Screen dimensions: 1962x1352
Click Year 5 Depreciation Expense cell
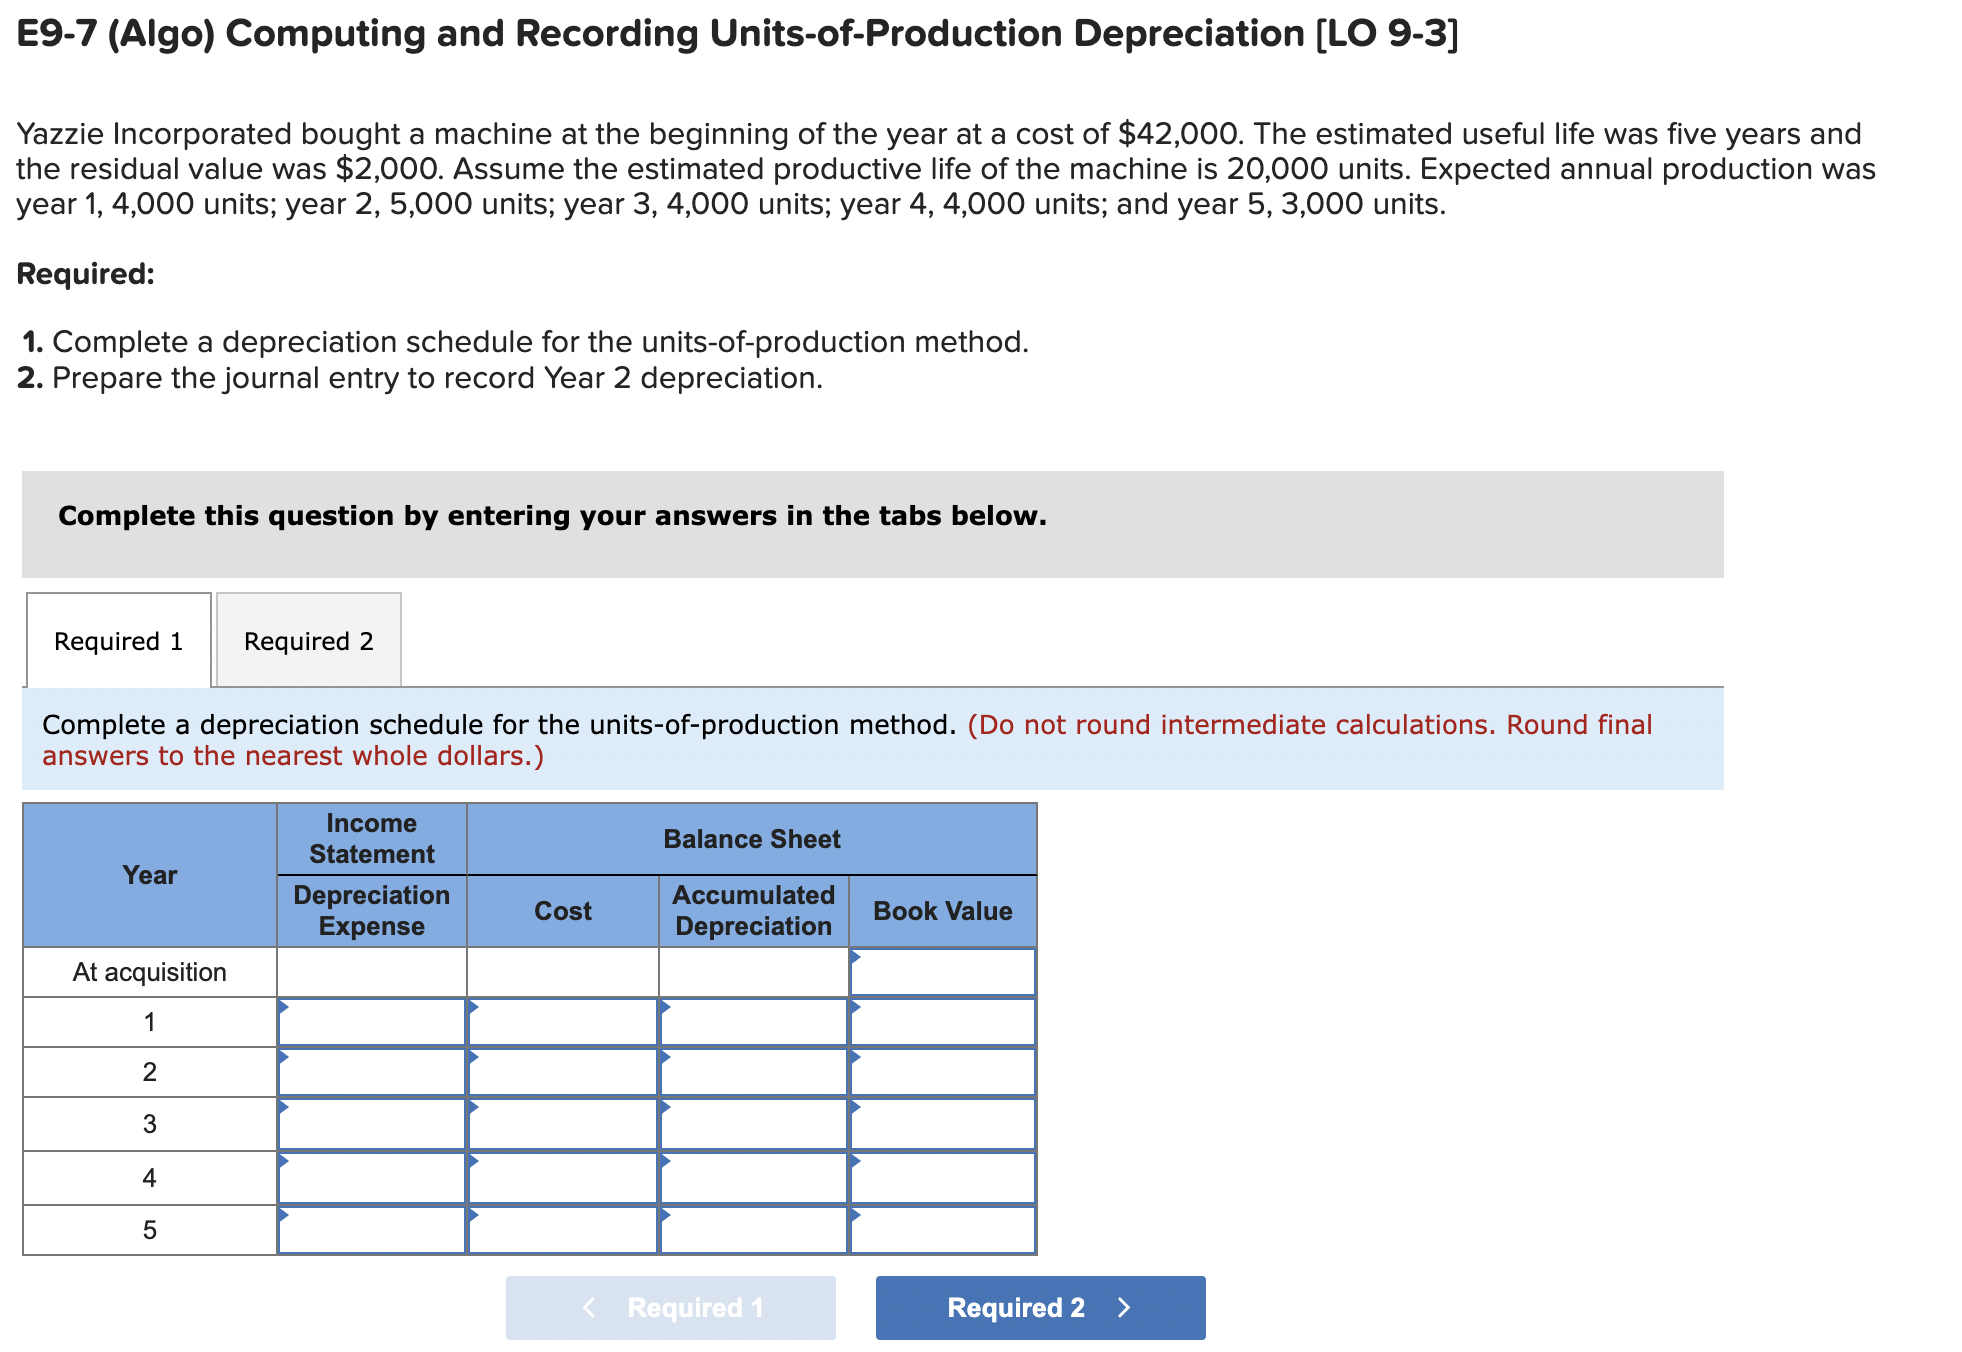pos(372,1230)
